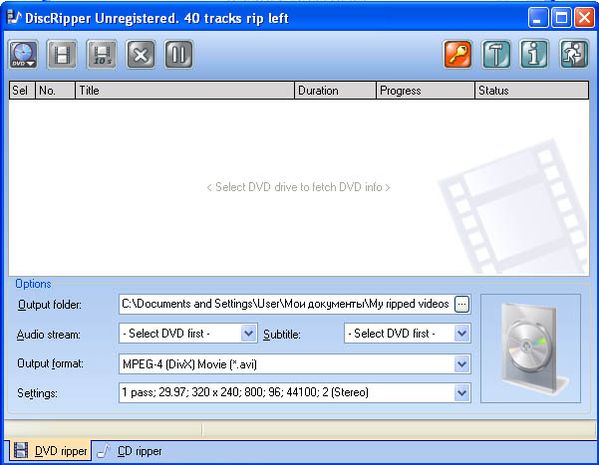Switch to the CD ripper tab
The image size is (599, 465).
[x=130, y=451]
